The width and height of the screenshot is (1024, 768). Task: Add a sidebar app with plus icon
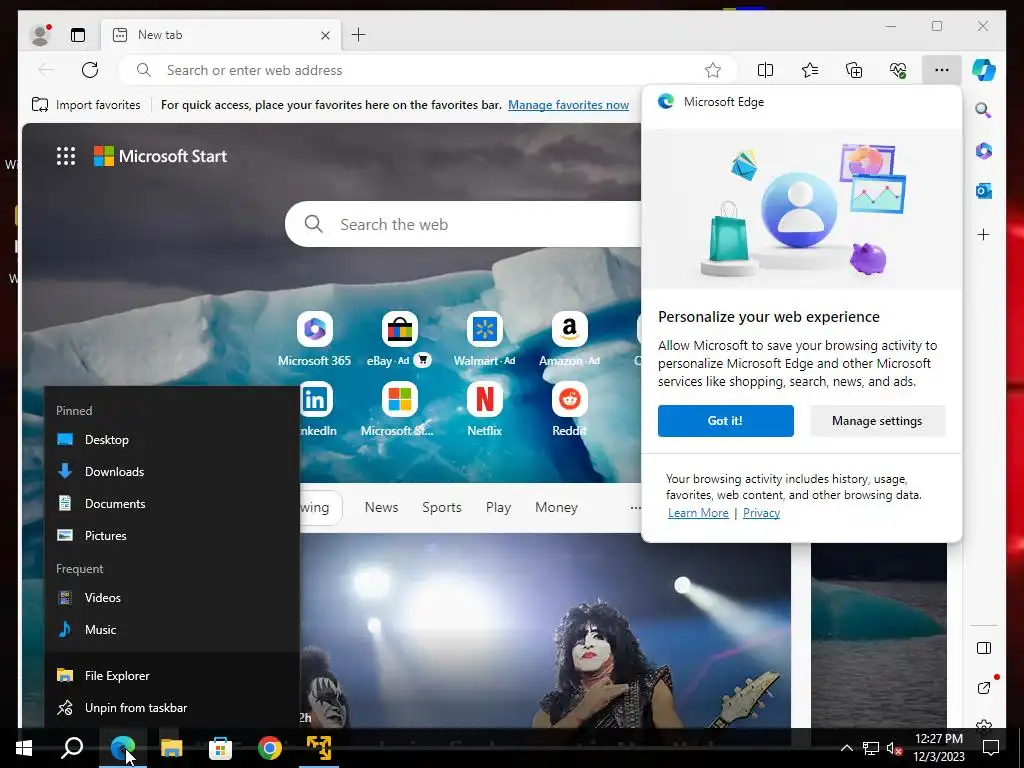coord(984,234)
